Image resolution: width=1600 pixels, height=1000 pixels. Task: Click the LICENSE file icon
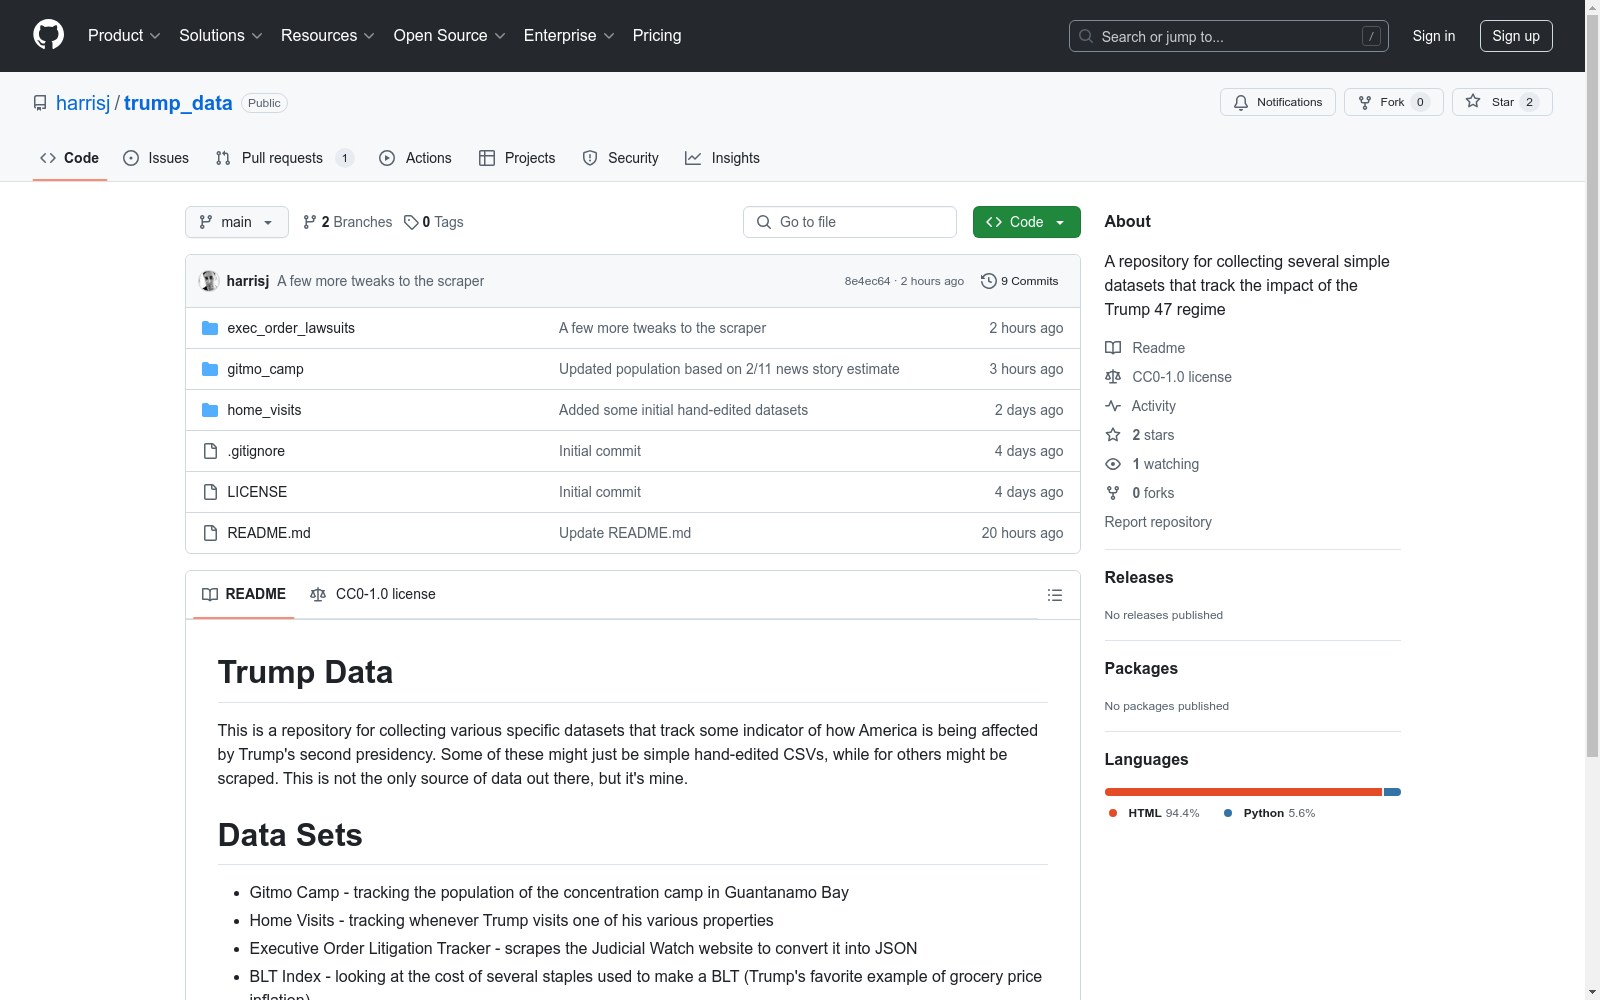(210, 492)
